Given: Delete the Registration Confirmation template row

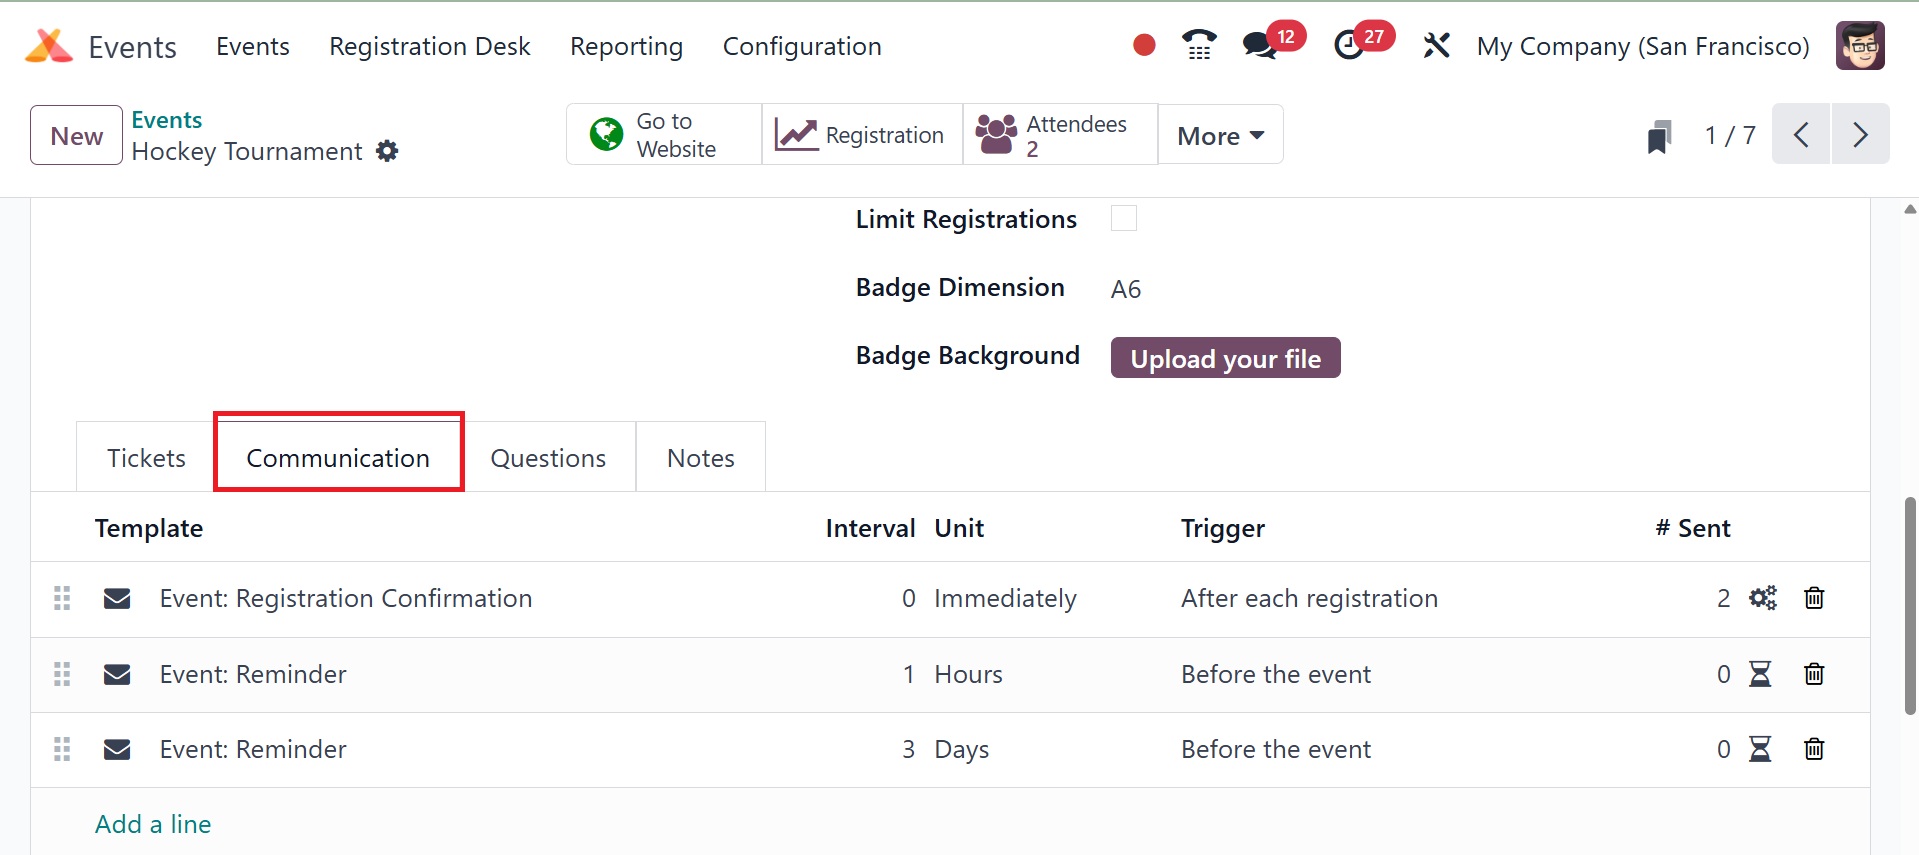Looking at the screenshot, I should [1813, 598].
